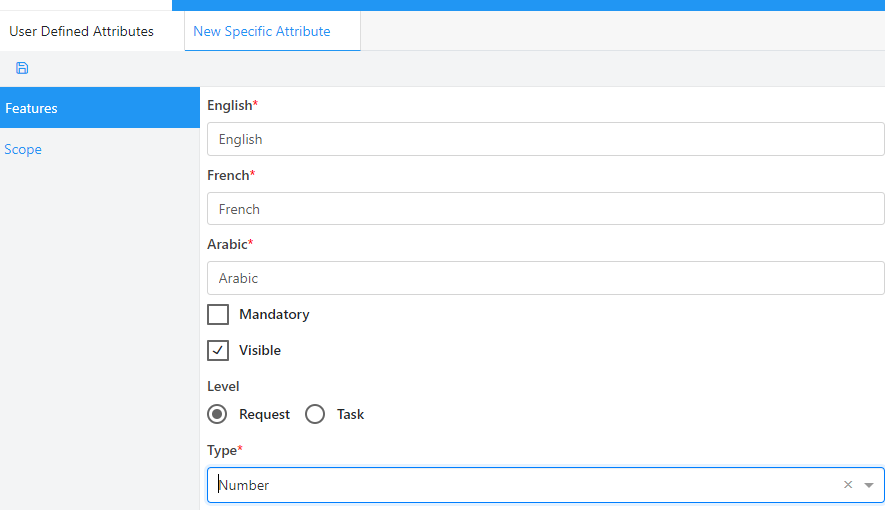Click the Mandatory label text

(x=274, y=315)
